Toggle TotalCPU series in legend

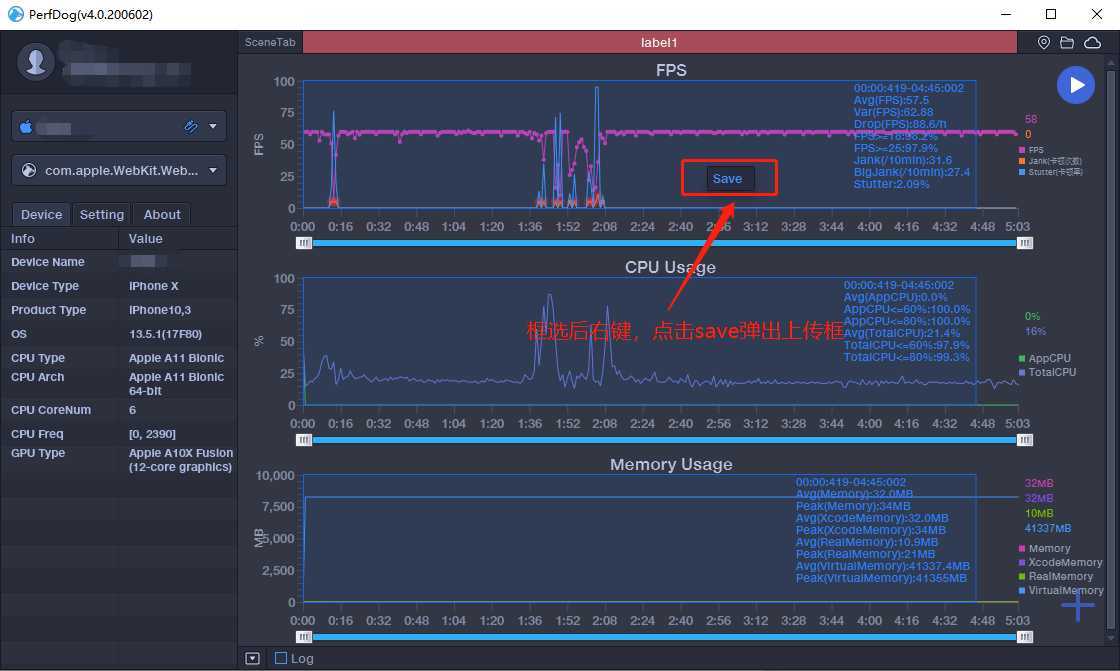point(1047,372)
